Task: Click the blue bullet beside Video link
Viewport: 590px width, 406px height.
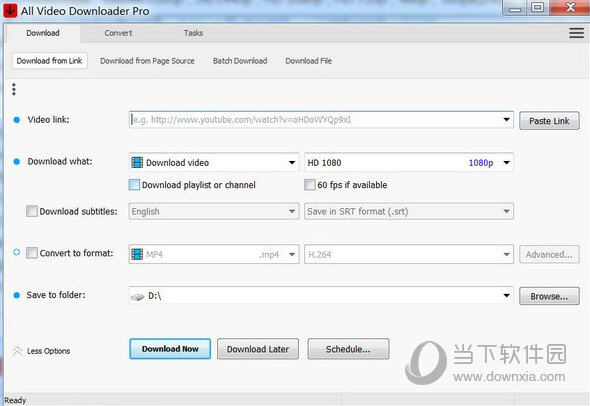Action: [17, 120]
